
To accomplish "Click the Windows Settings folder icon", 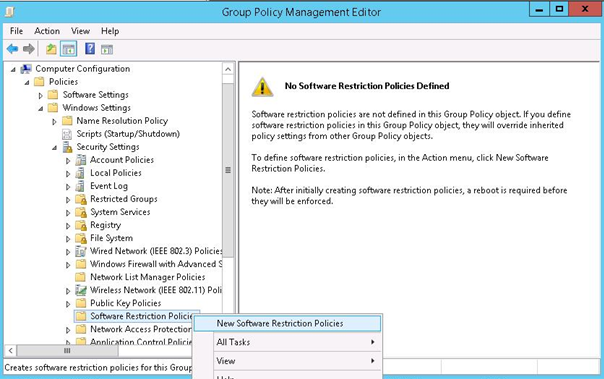I will (x=53, y=108).
